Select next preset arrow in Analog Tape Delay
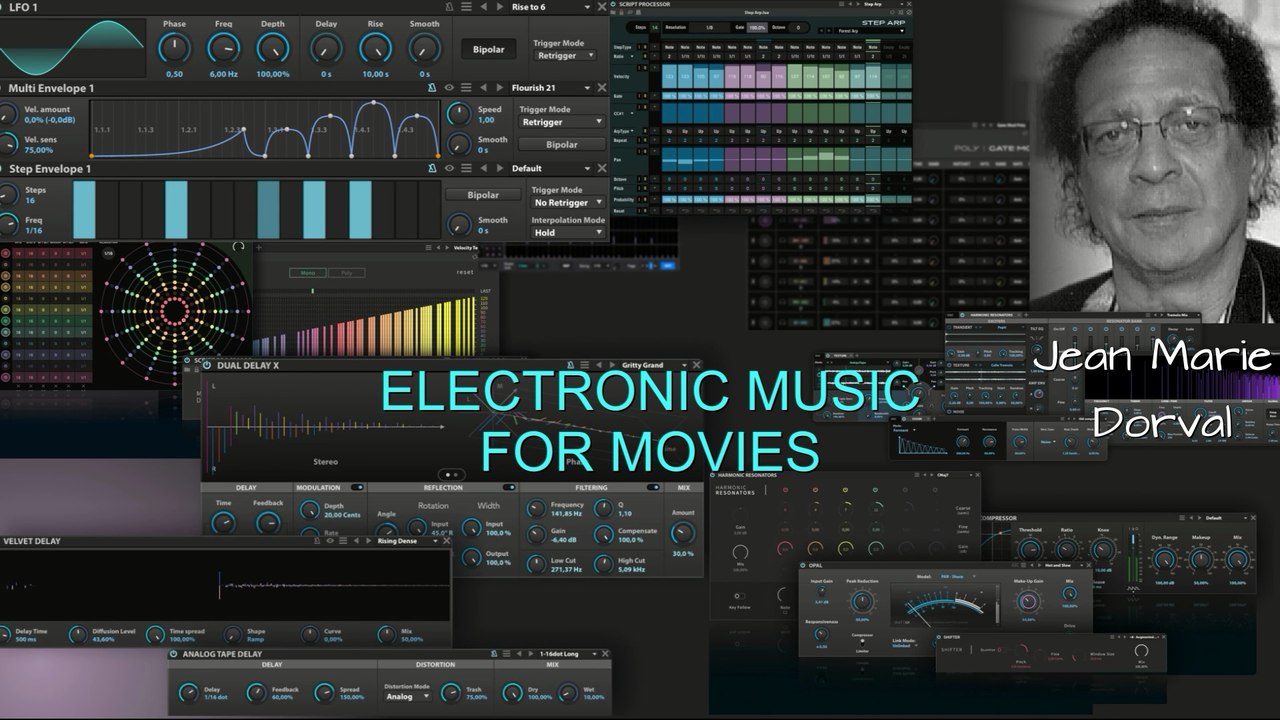 pyautogui.click(x=531, y=654)
